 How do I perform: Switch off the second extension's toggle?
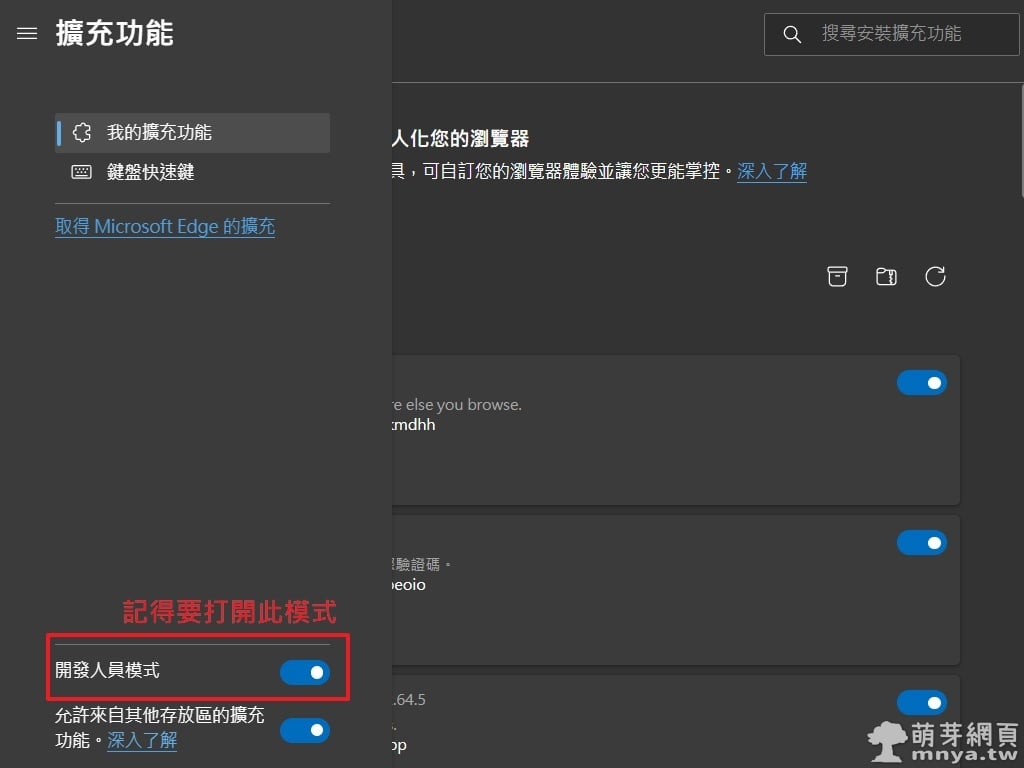(x=921, y=543)
